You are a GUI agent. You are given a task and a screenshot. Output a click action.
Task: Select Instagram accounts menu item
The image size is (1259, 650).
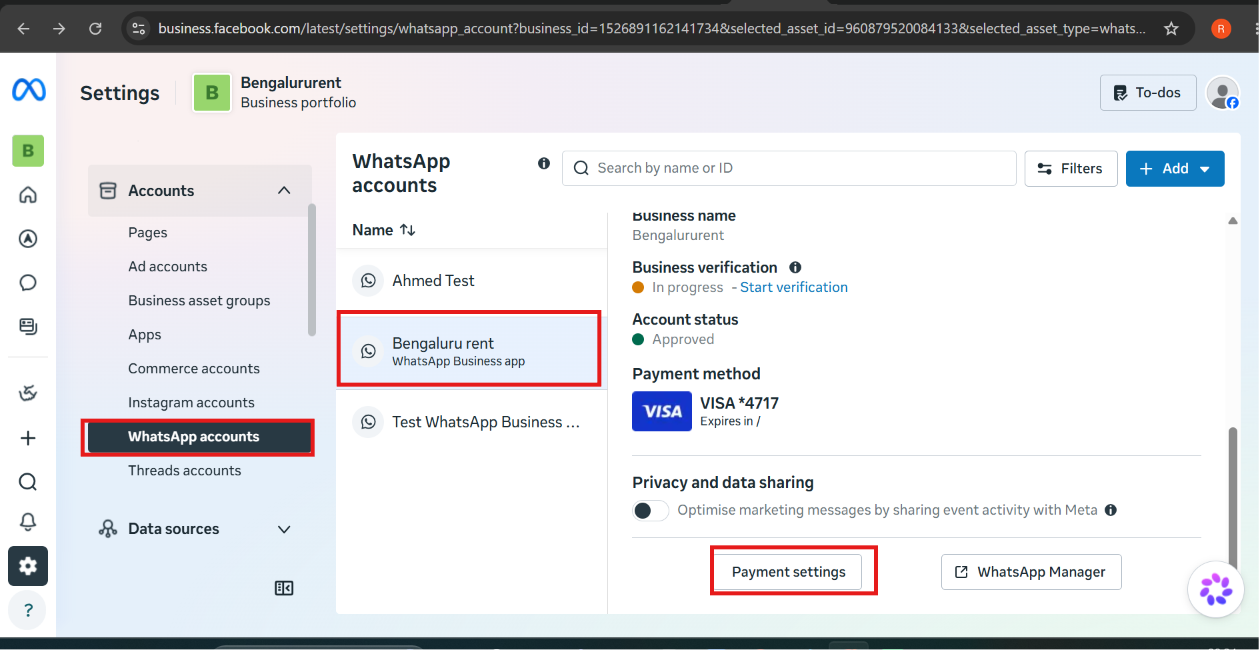191,403
